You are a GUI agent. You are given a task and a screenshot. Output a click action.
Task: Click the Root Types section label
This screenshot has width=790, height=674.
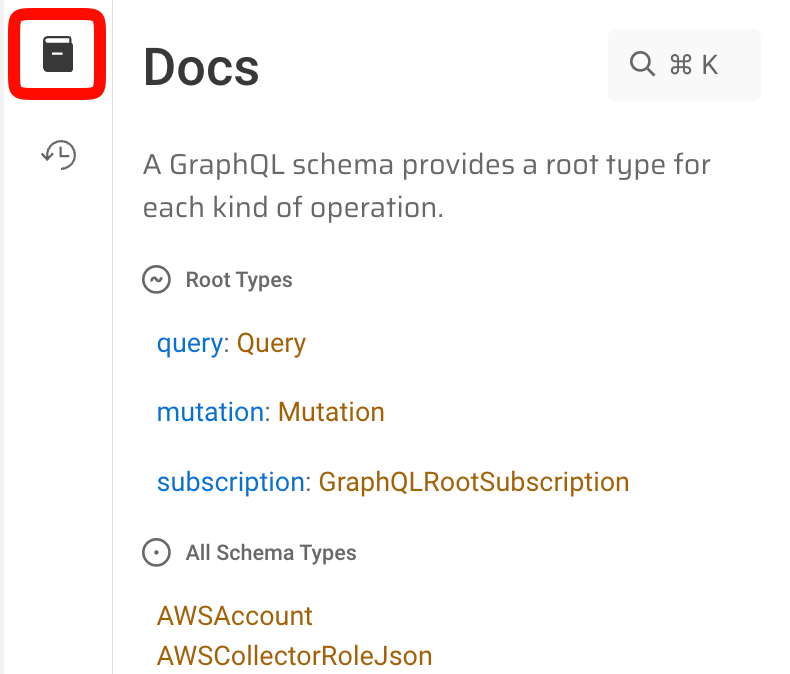click(x=239, y=280)
